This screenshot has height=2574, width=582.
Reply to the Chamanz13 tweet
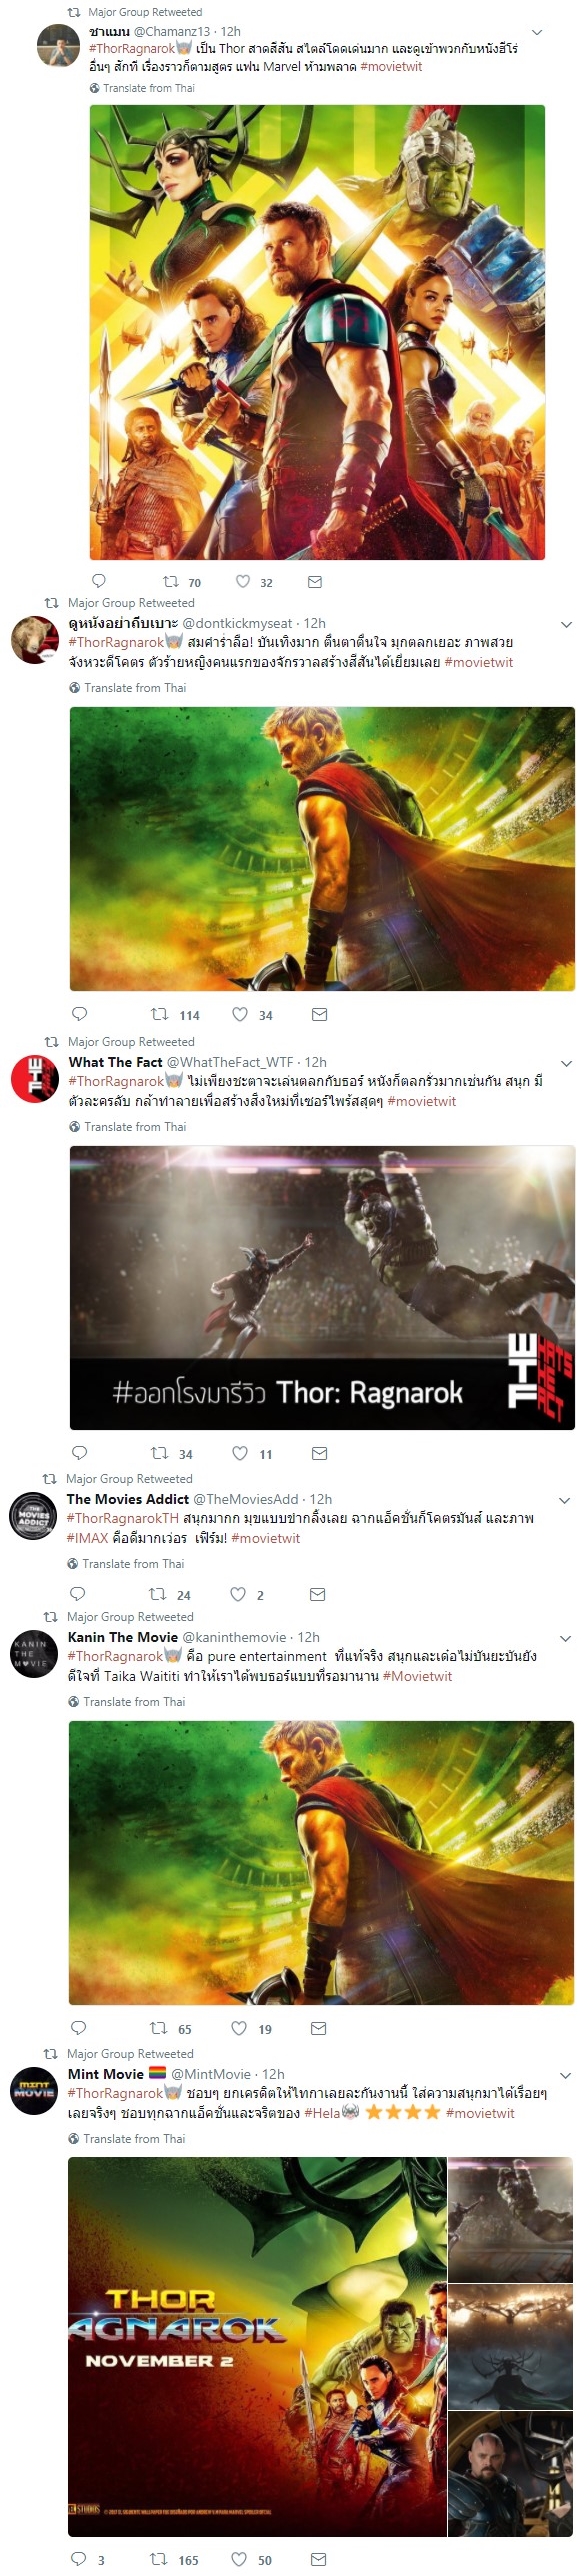tap(99, 581)
